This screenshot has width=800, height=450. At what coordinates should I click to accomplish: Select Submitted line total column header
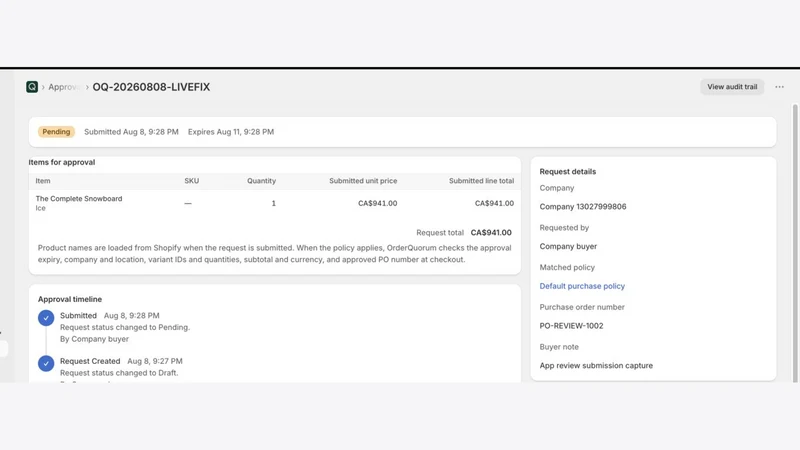coord(481,181)
